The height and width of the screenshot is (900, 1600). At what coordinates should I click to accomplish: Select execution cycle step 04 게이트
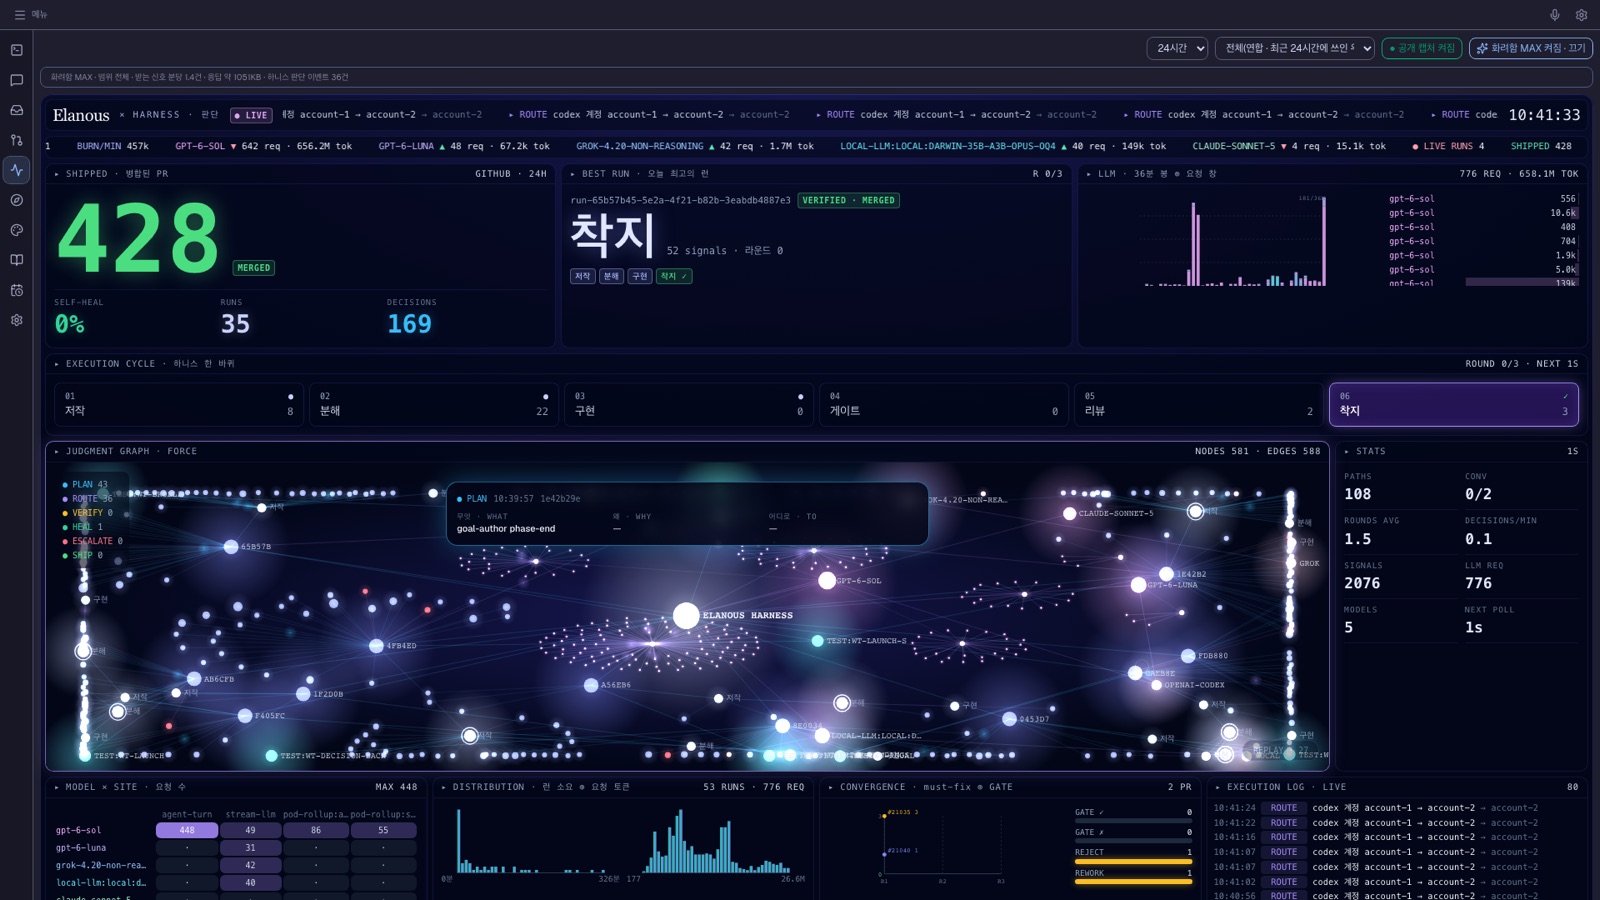pyautogui.click(x=943, y=404)
